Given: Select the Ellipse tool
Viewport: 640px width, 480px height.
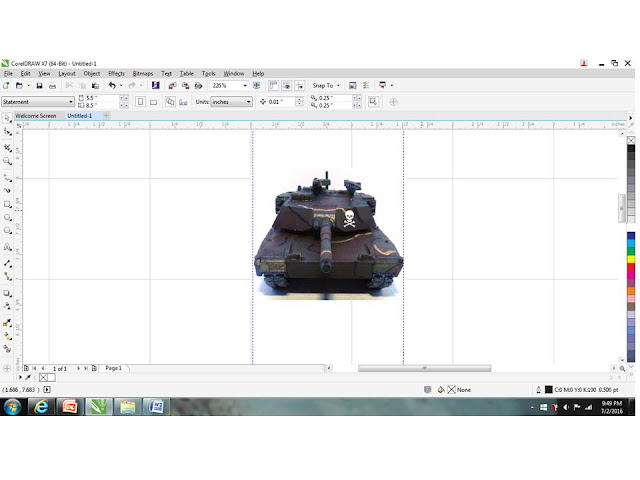Looking at the screenshot, I should 7,218.
